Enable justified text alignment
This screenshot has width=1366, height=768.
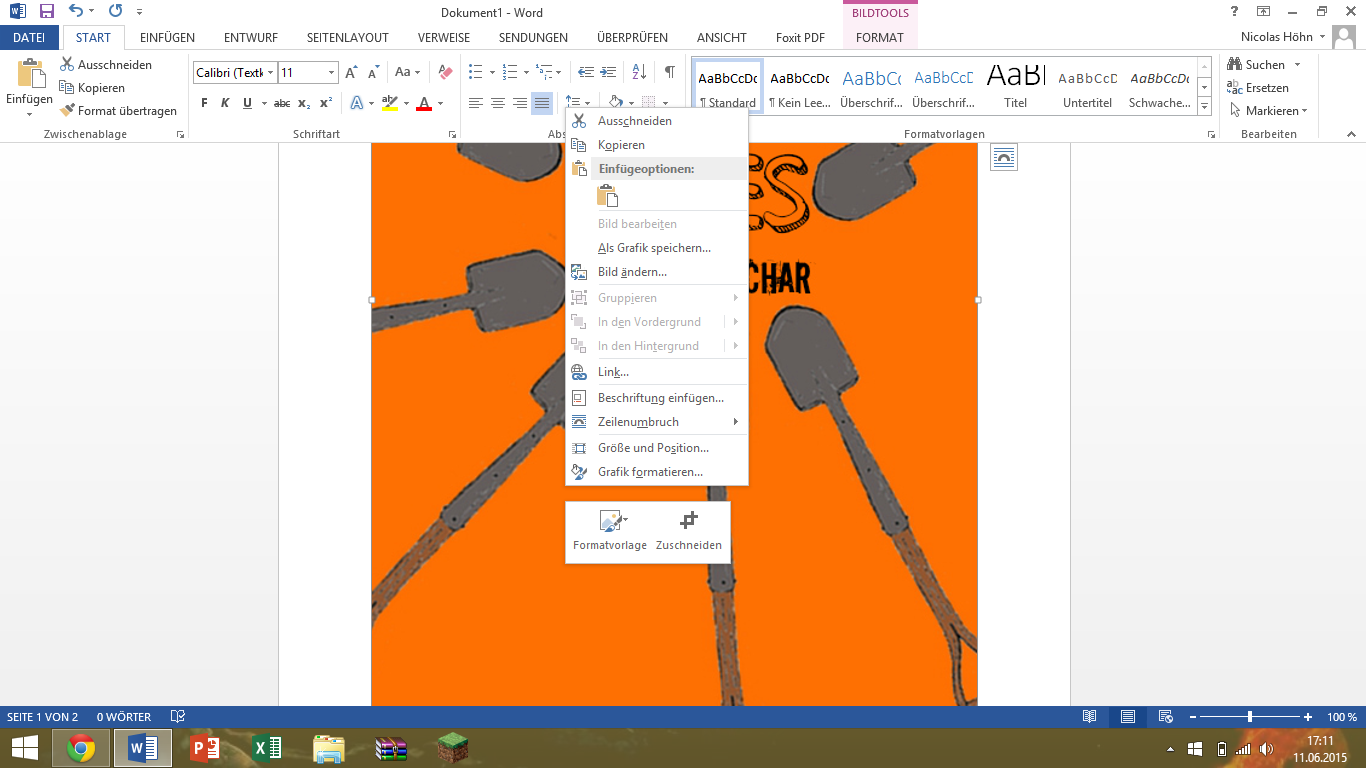(x=541, y=103)
